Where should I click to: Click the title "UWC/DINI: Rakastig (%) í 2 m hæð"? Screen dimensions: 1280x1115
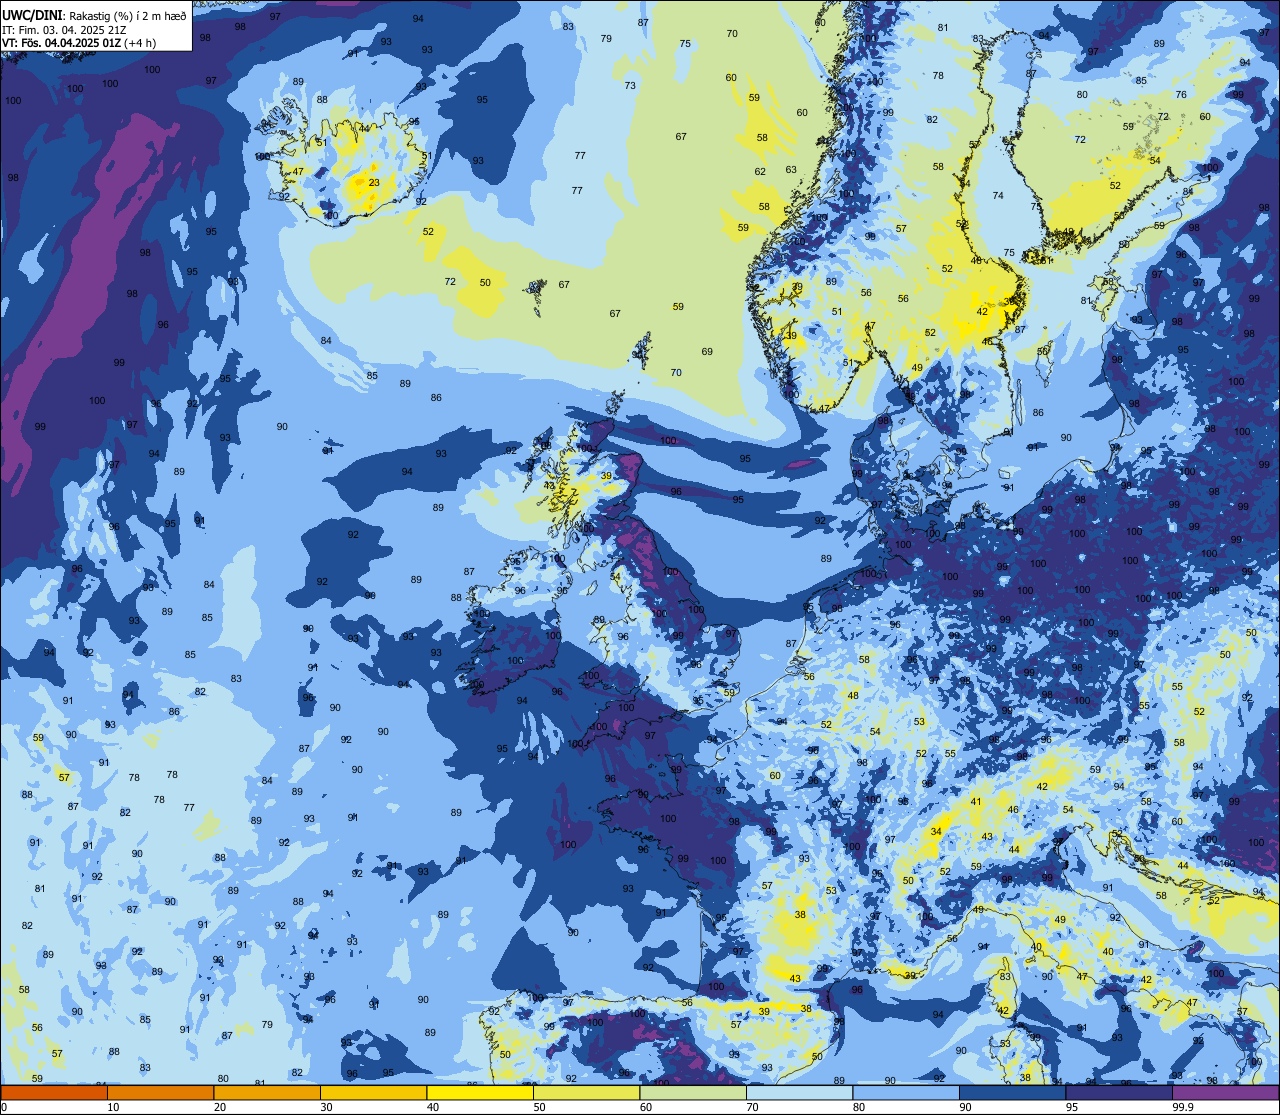[x=94, y=16]
